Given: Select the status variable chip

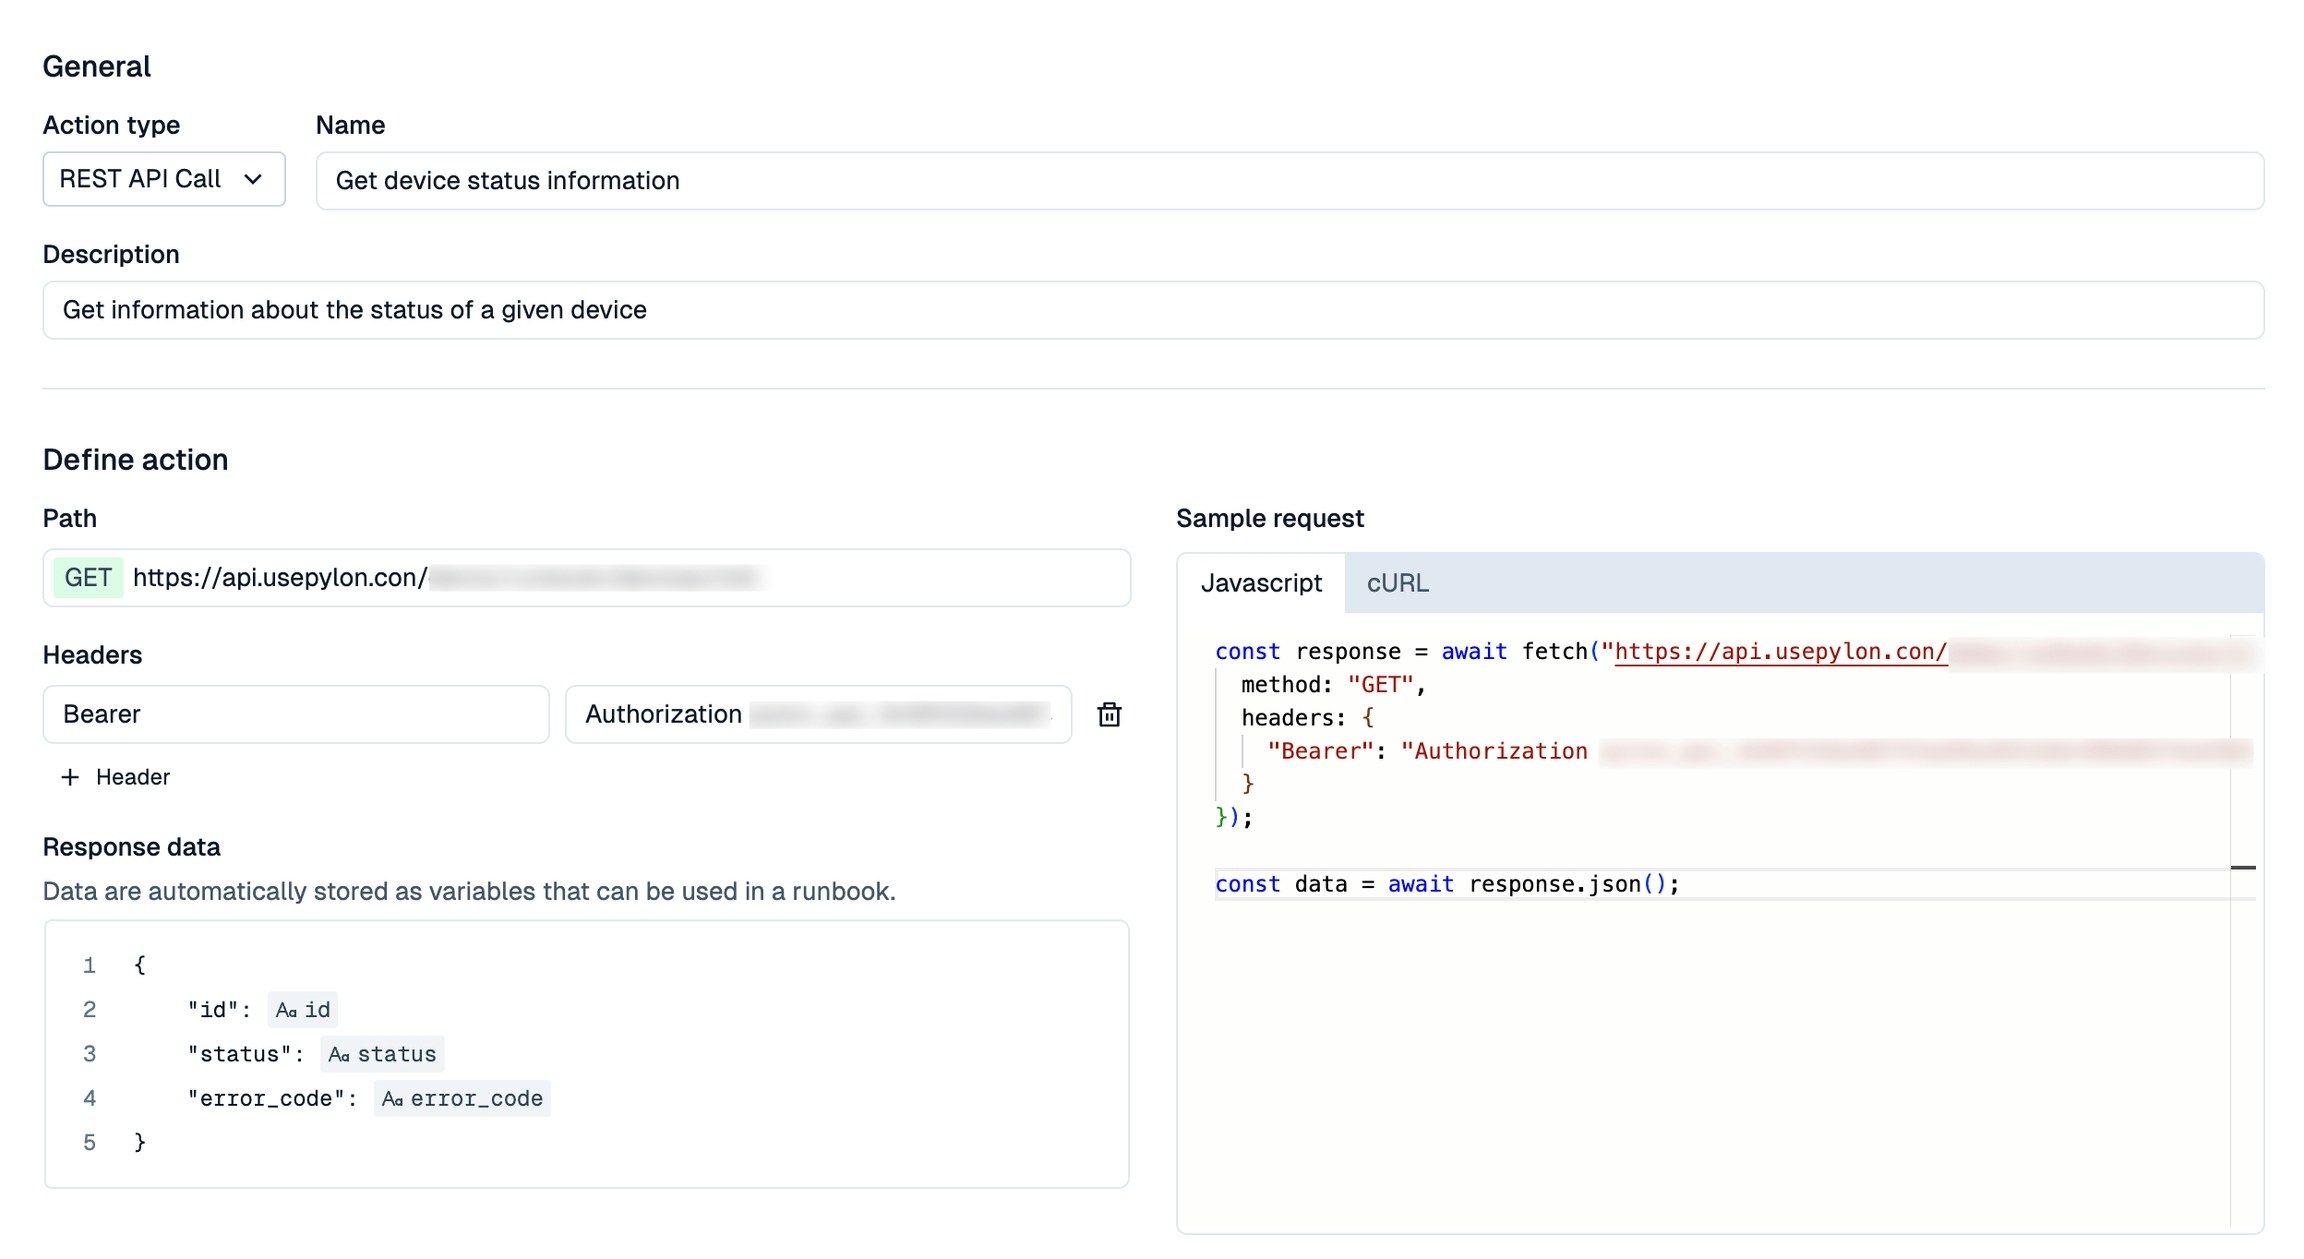Looking at the screenshot, I should (x=383, y=1054).
